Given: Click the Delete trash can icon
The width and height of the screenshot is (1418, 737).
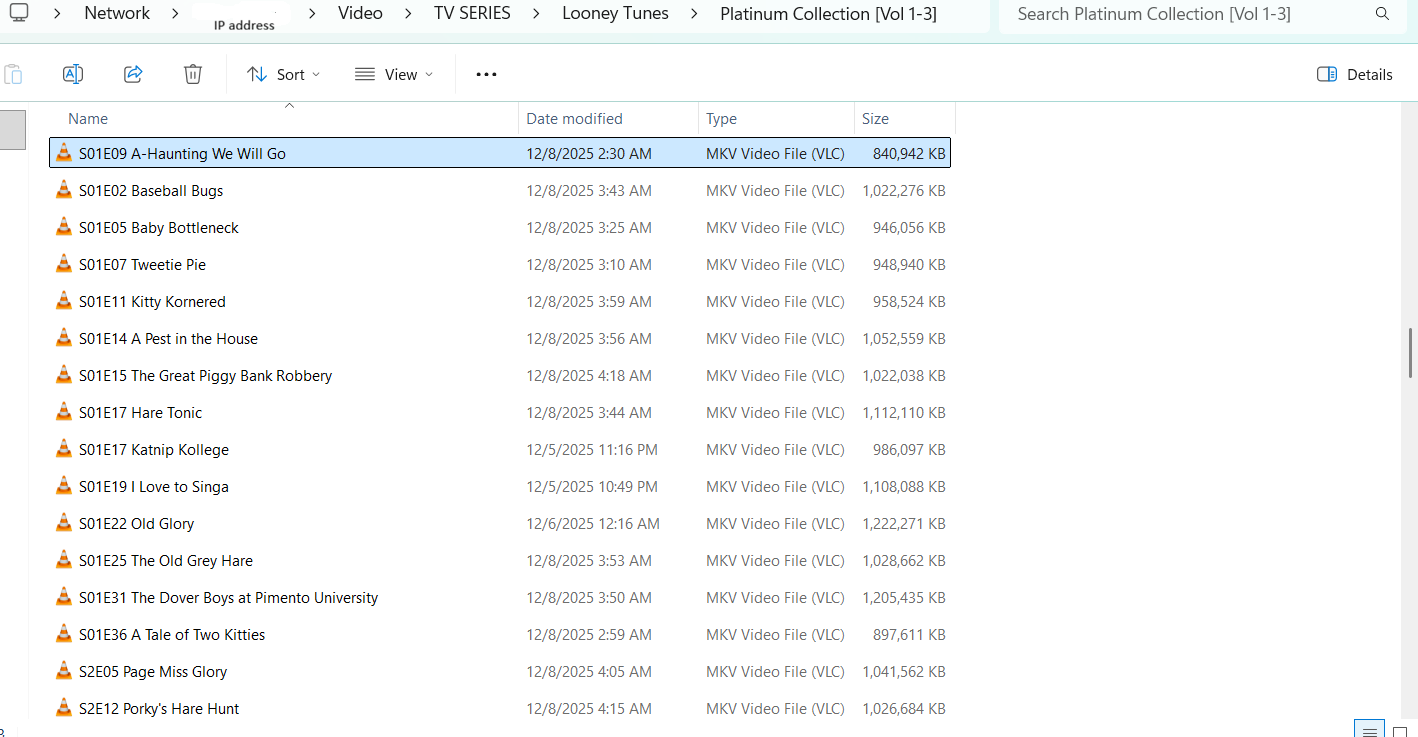Looking at the screenshot, I should pyautogui.click(x=193, y=74).
